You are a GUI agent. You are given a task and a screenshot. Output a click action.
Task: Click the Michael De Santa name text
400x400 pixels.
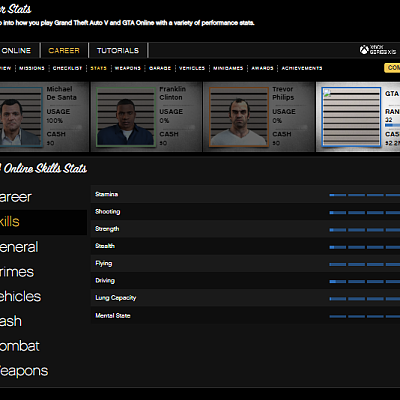pyautogui.click(x=61, y=93)
